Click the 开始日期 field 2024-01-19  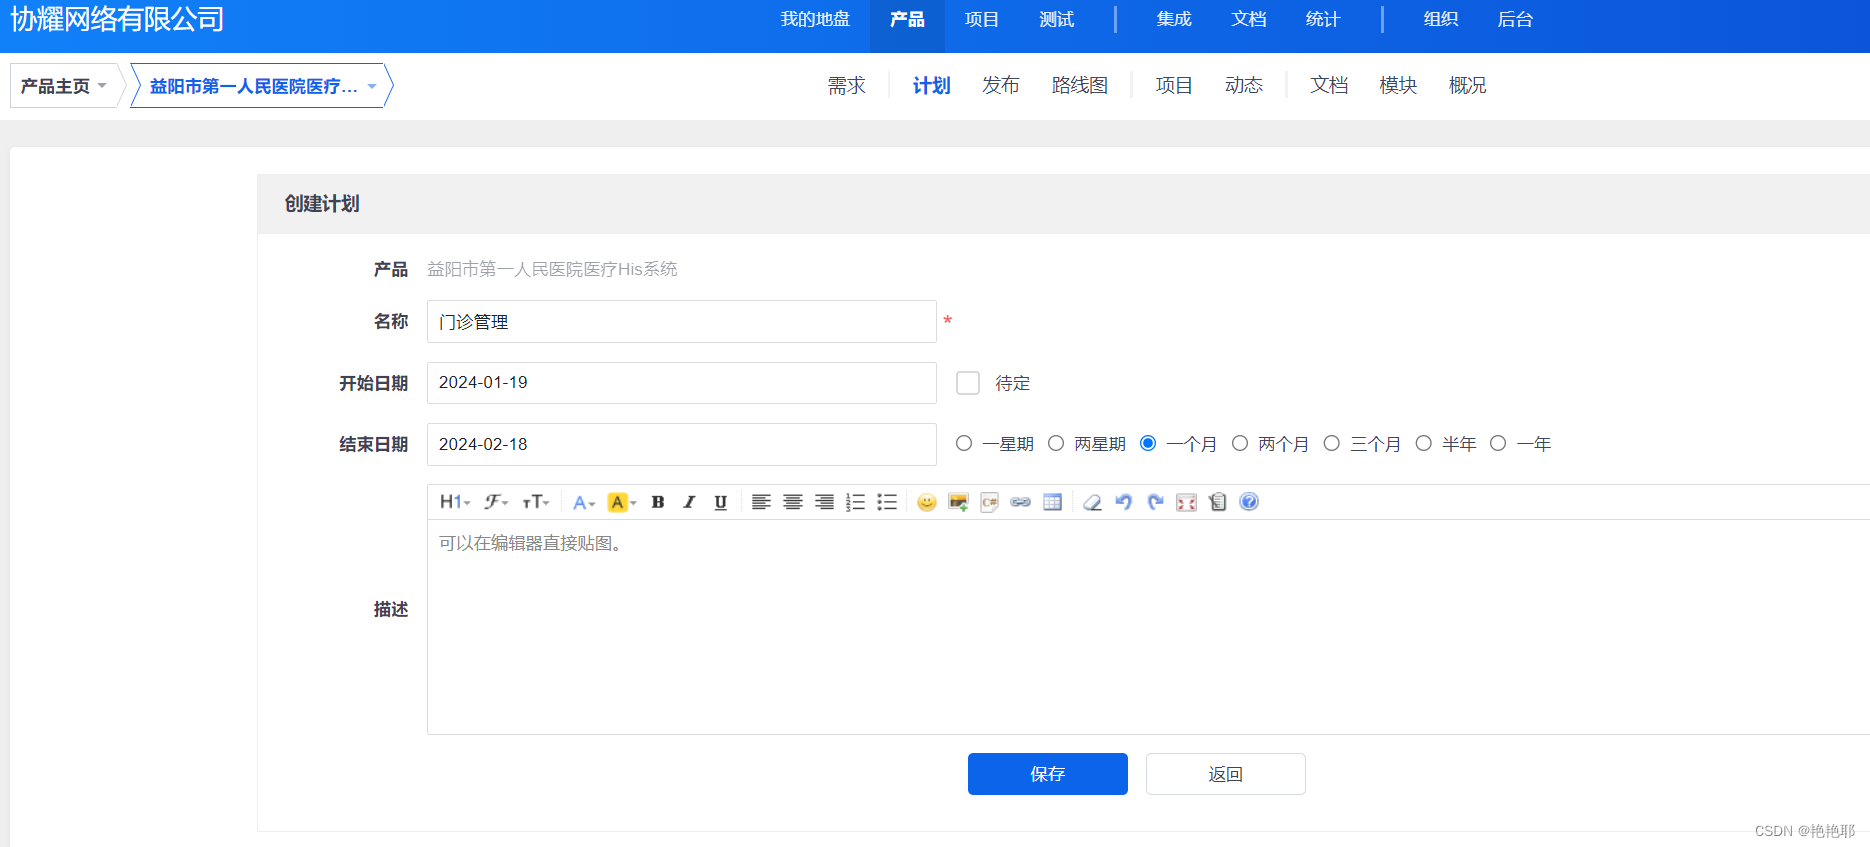[682, 383]
